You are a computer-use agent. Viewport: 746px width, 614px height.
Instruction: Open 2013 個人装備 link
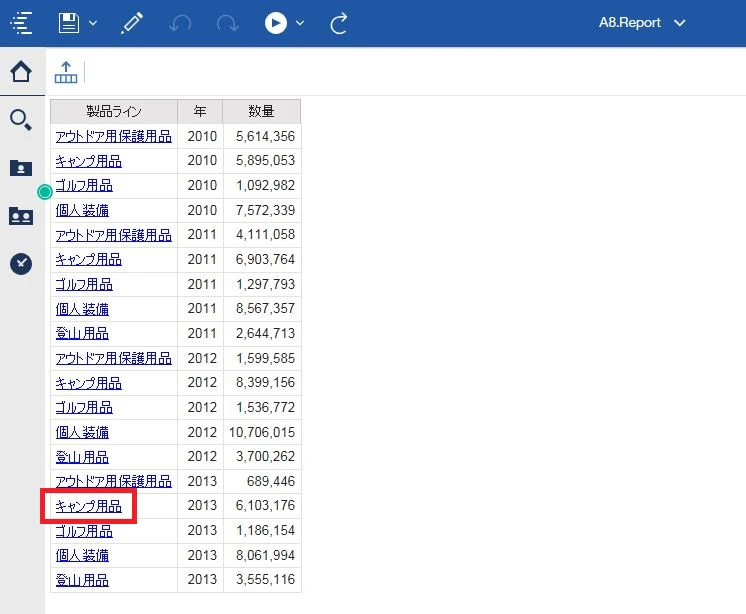pyautogui.click(x=82, y=555)
